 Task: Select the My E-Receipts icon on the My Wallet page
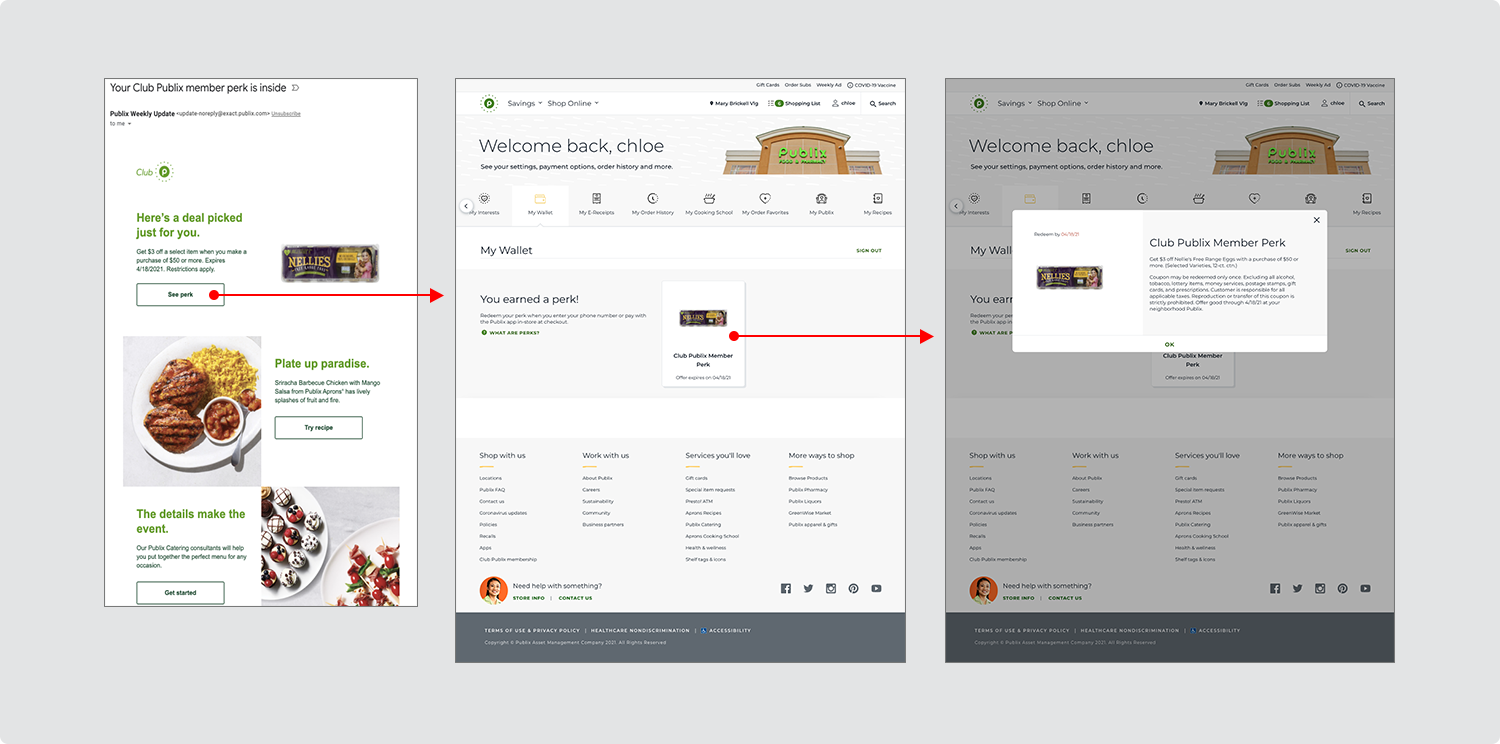(x=596, y=199)
